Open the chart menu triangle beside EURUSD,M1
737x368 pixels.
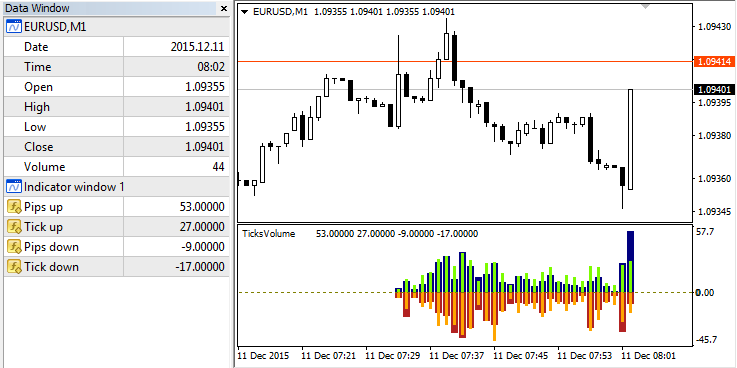[x=244, y=12]
